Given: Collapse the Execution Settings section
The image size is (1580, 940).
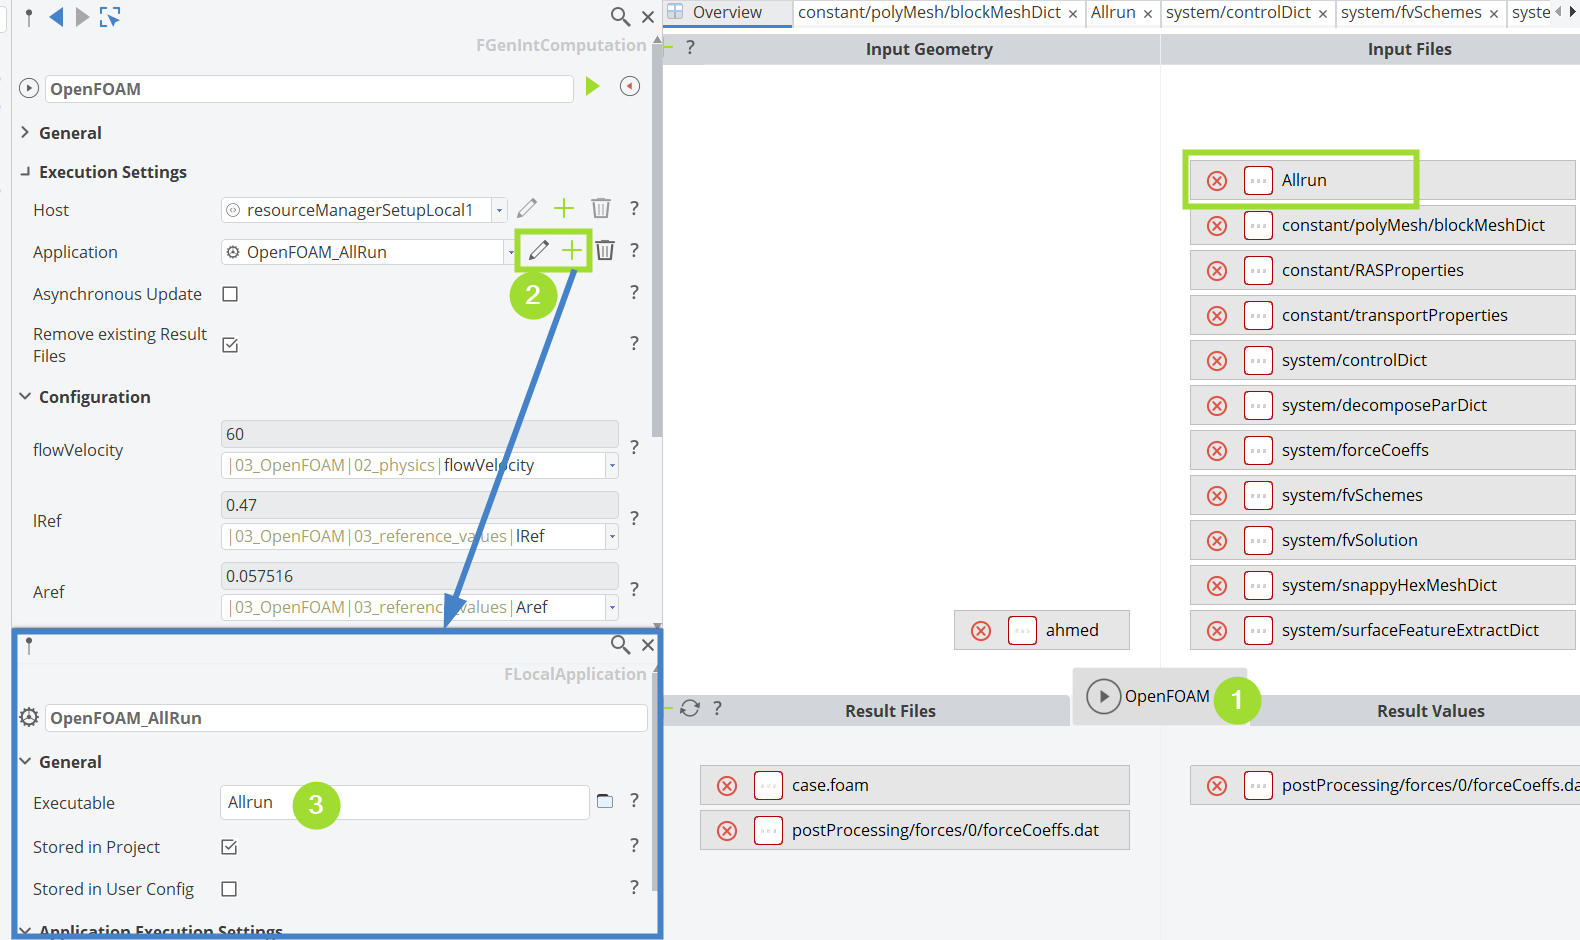Looking at the screenshot, I should click(25, 172).
